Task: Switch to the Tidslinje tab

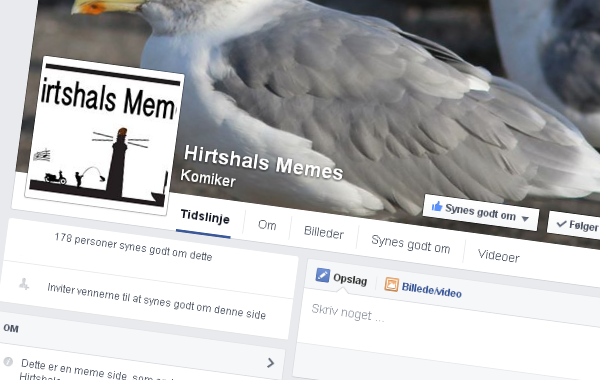Action: point(205,217)
